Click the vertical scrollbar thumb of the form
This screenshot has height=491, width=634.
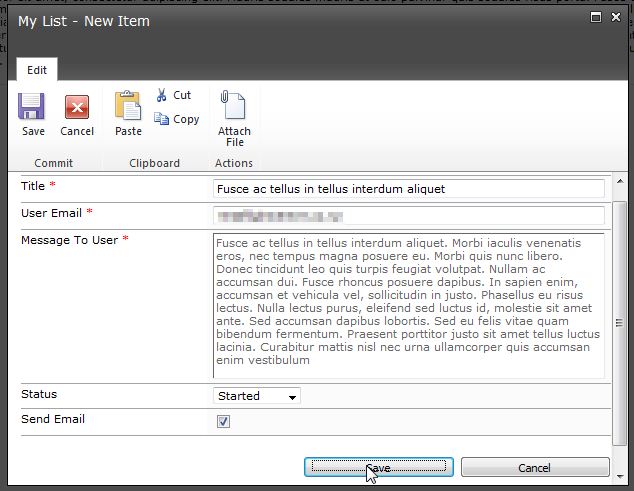[x=619, y=323]
